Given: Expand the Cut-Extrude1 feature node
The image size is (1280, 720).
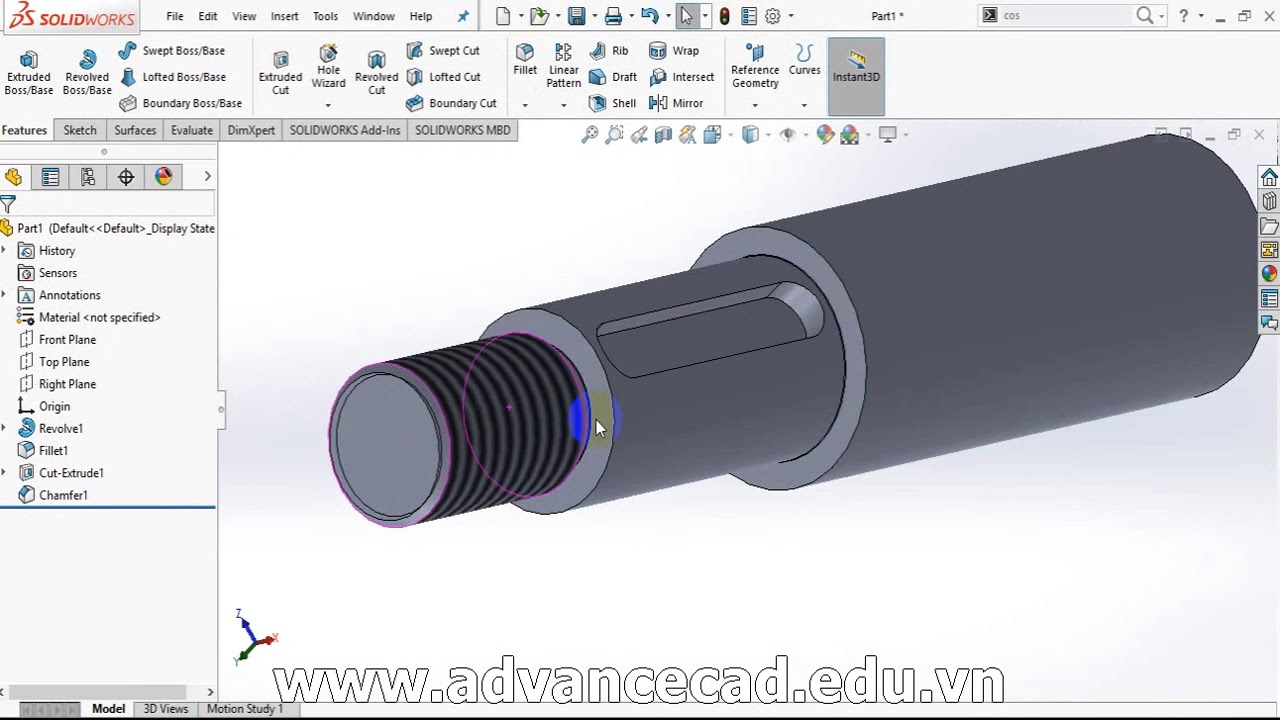Looking at the screenshot, I should pyautogui.click(x=5, y=473).
